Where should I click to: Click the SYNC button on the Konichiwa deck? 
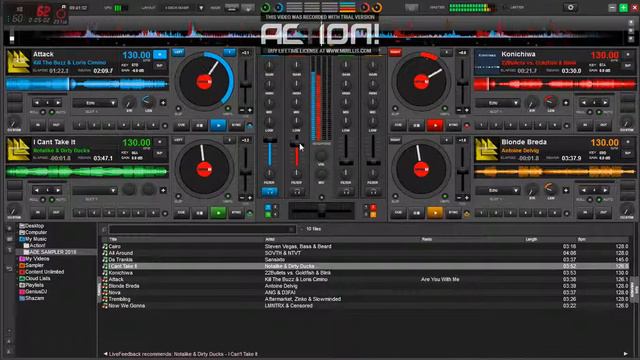pyautogui.click(x=453, y=125)
